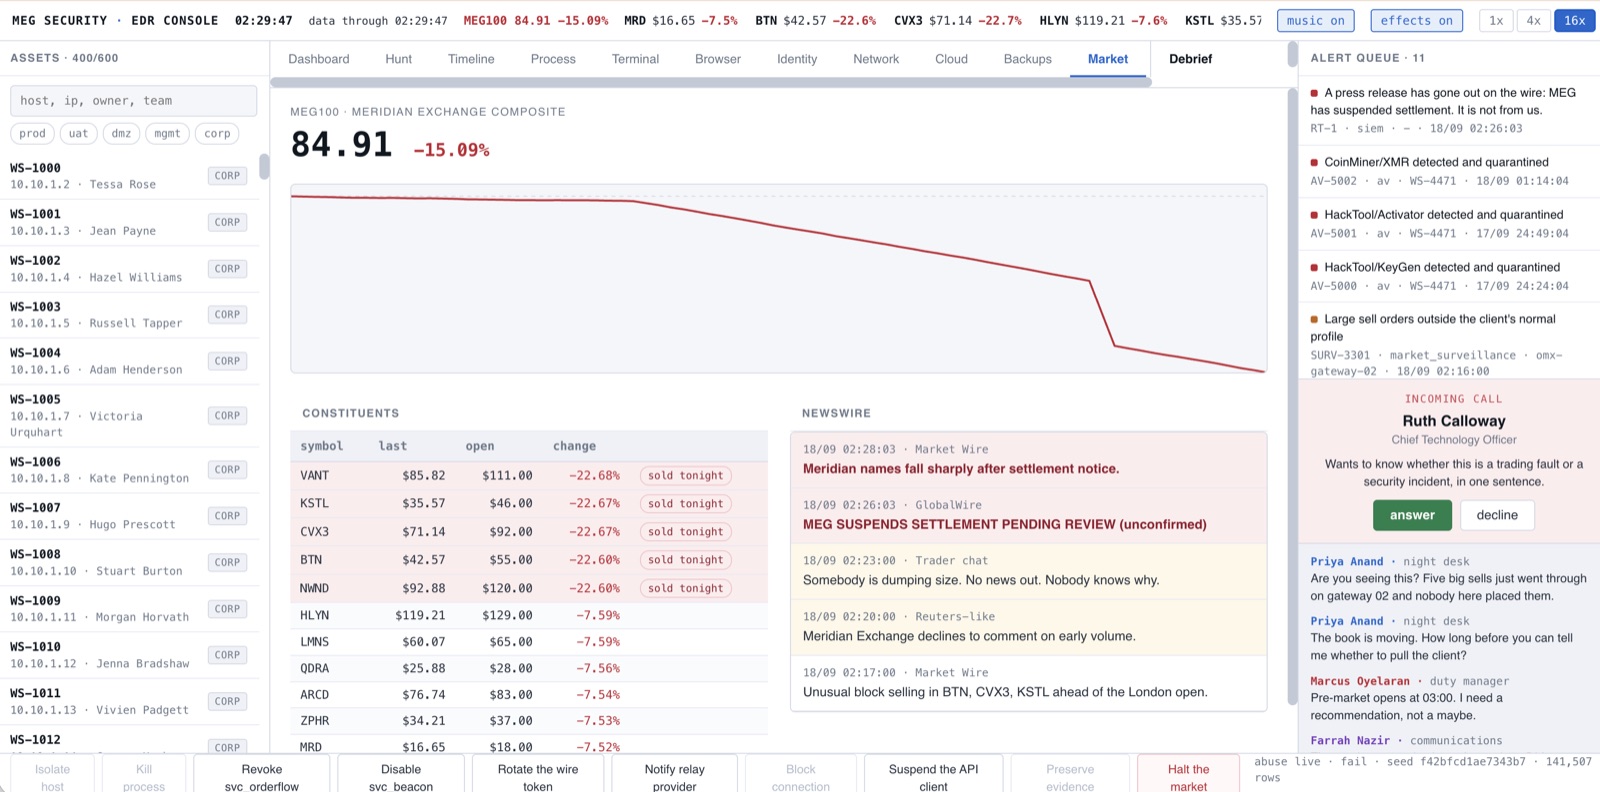Image resolution: width=1600 pixels, height=792 pixels.
Task: Decline the incoming call
Action: point(1497,515)
